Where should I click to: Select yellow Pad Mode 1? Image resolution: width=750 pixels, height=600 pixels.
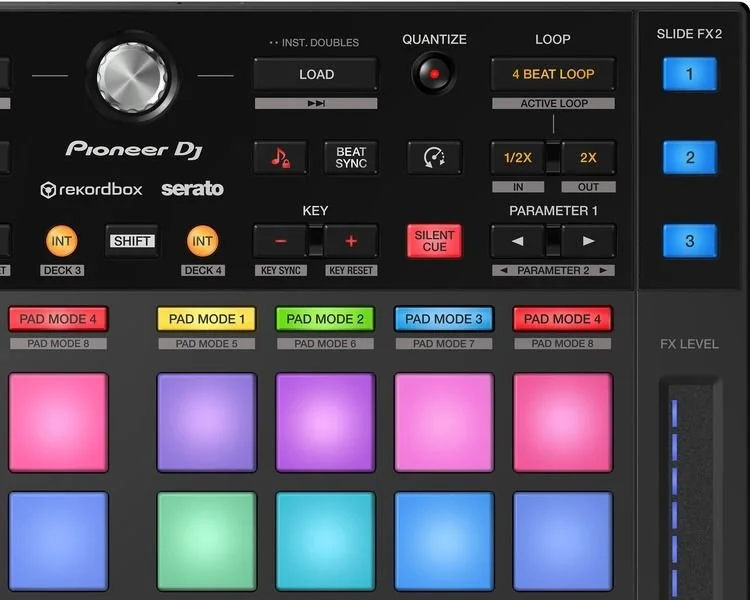coord(207,319)
